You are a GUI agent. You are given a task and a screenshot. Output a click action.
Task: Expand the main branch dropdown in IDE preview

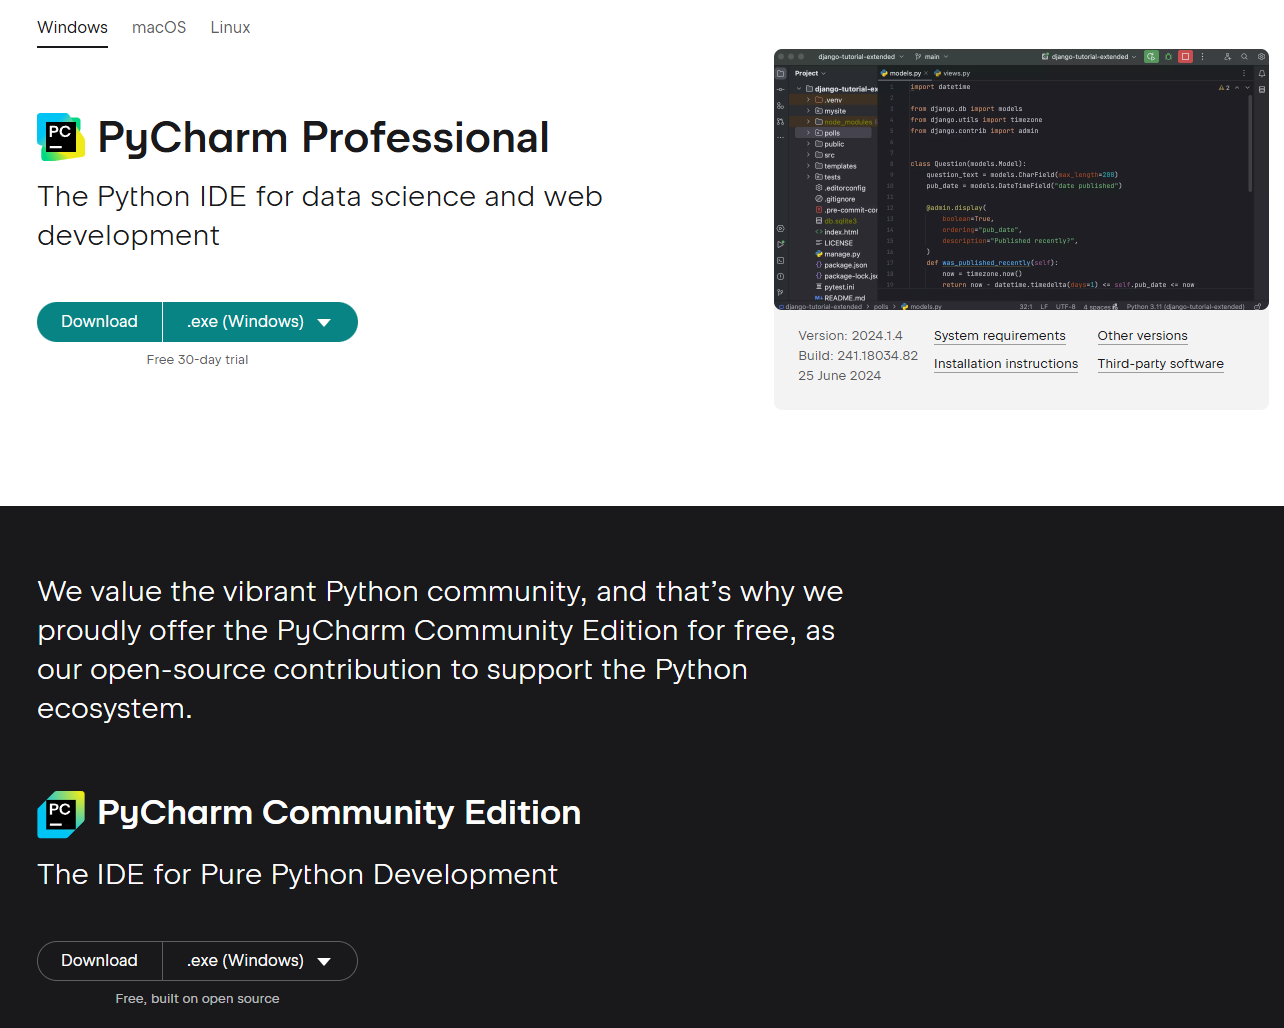tap(932, 57)
